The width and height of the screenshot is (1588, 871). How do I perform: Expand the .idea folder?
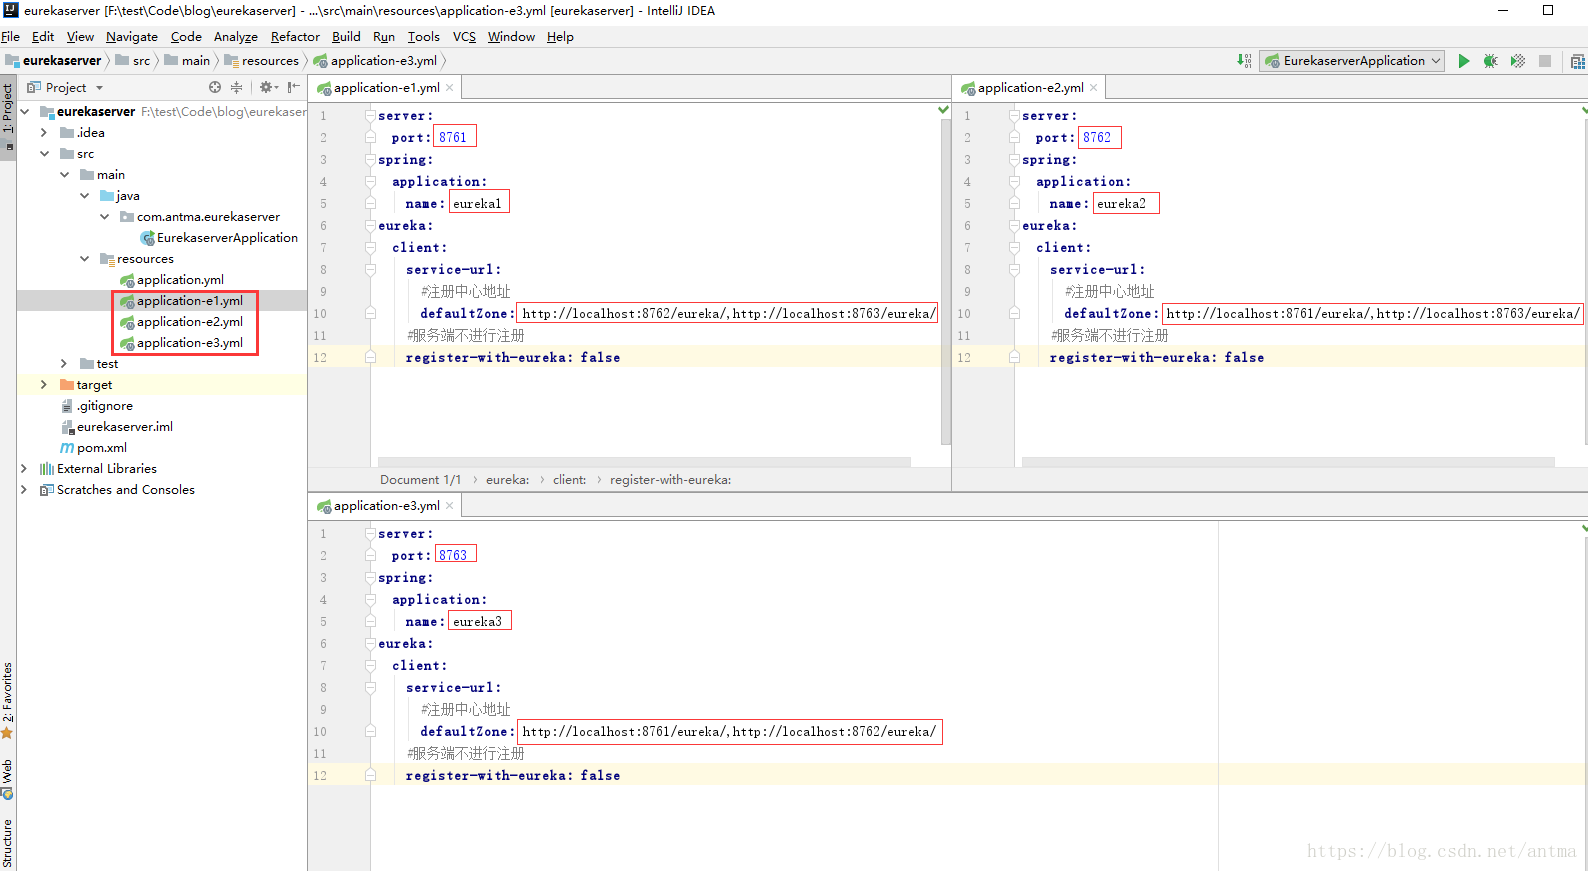click(44, 133)
